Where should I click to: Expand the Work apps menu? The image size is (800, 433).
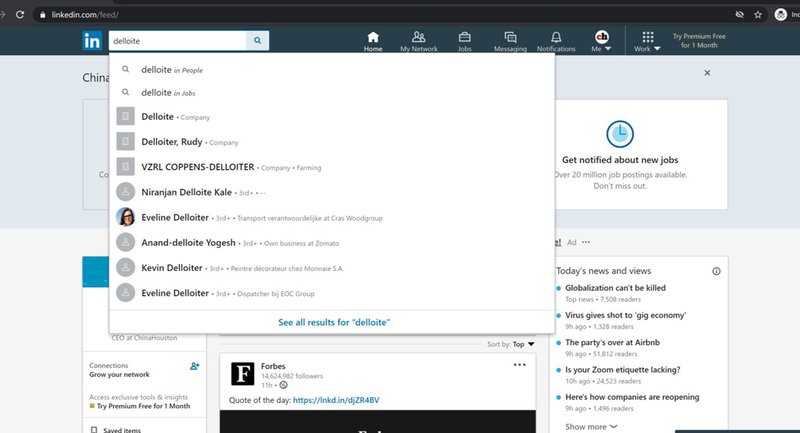(x=647, y=41)
